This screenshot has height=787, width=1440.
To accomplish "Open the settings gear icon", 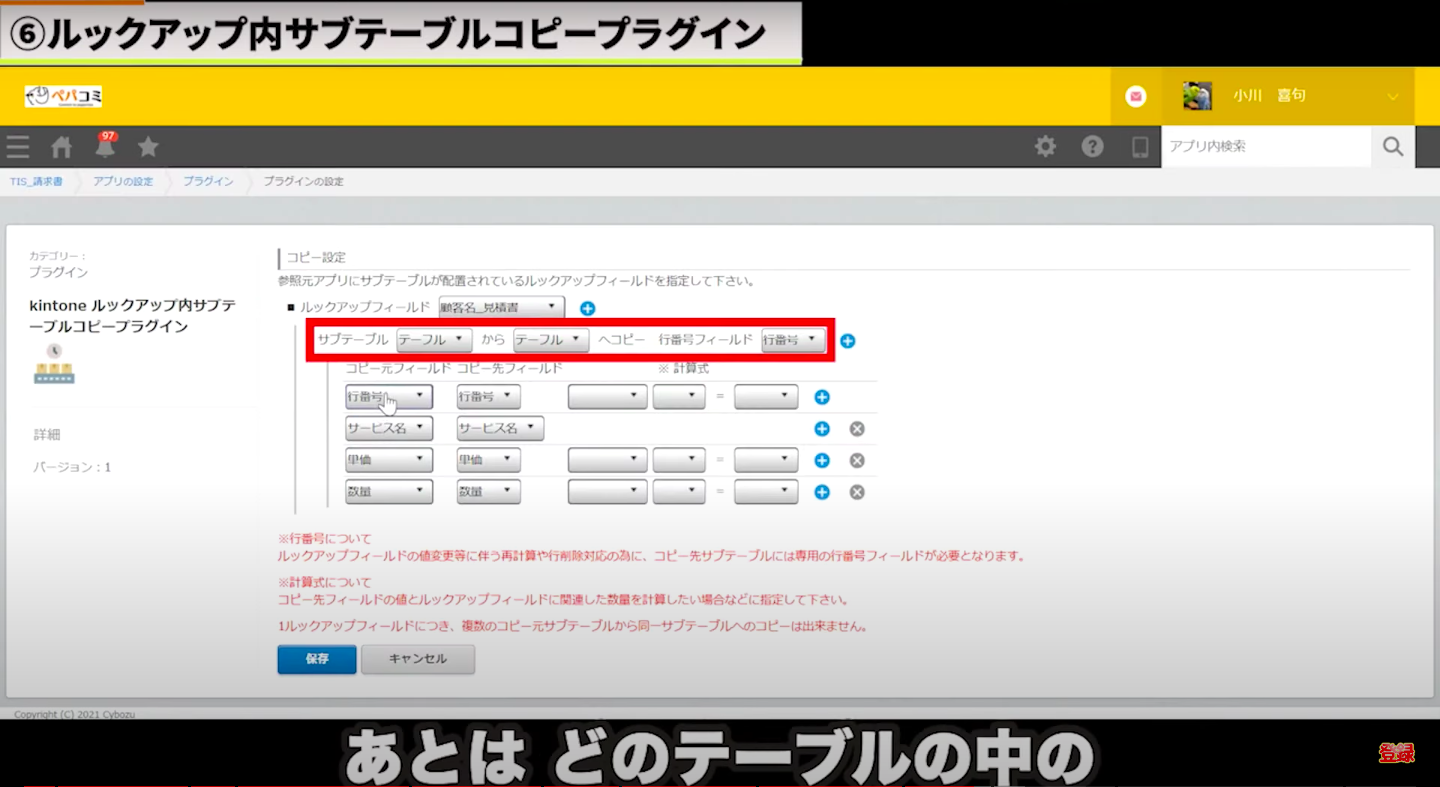I will (x=1045, y=147).
